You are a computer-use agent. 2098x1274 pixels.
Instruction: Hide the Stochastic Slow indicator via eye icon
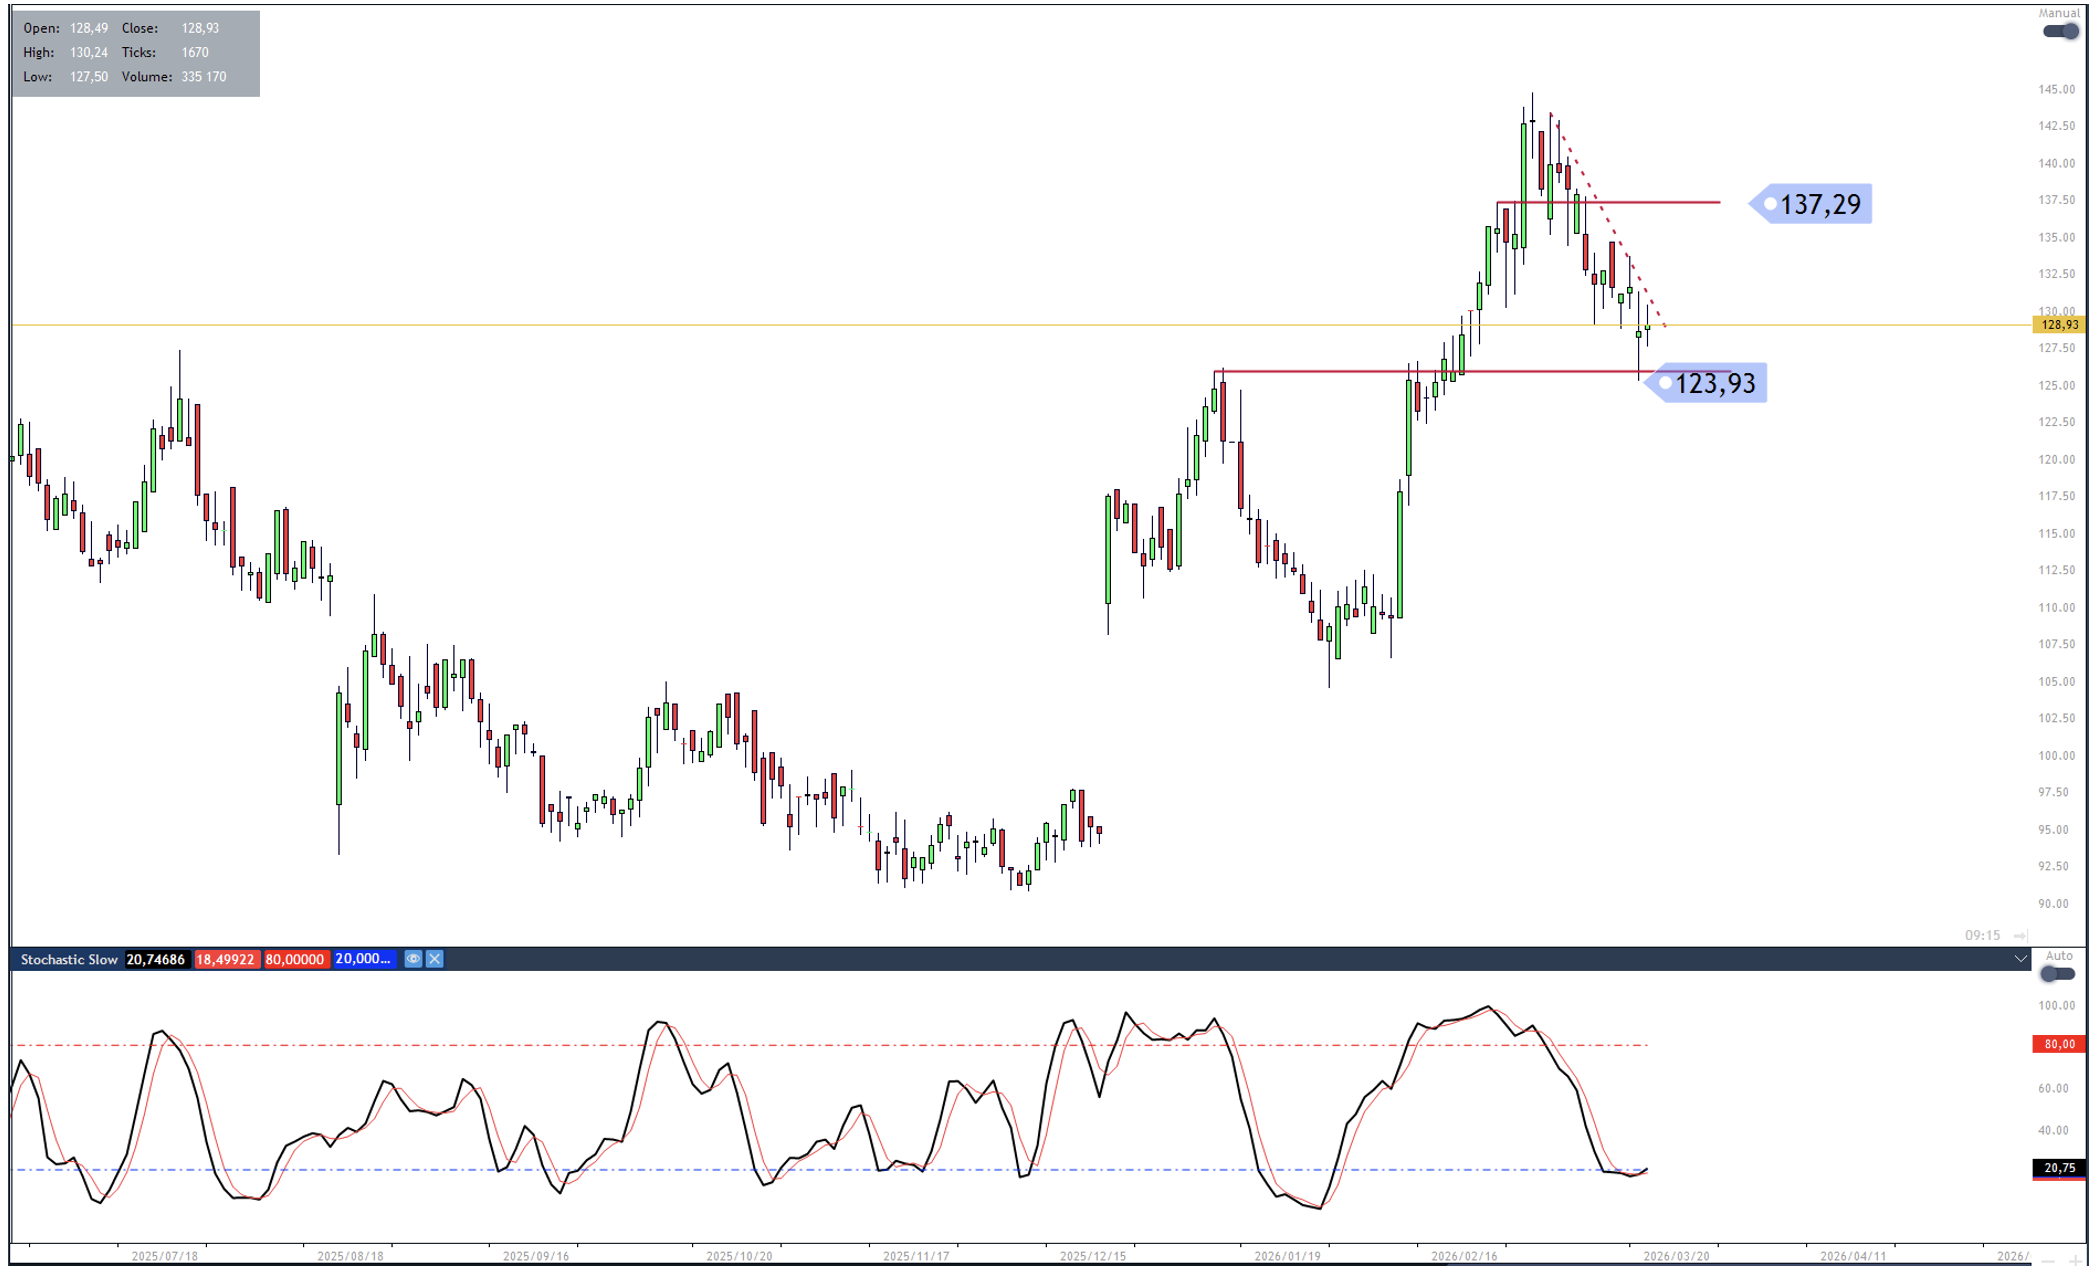pos(413,959)
